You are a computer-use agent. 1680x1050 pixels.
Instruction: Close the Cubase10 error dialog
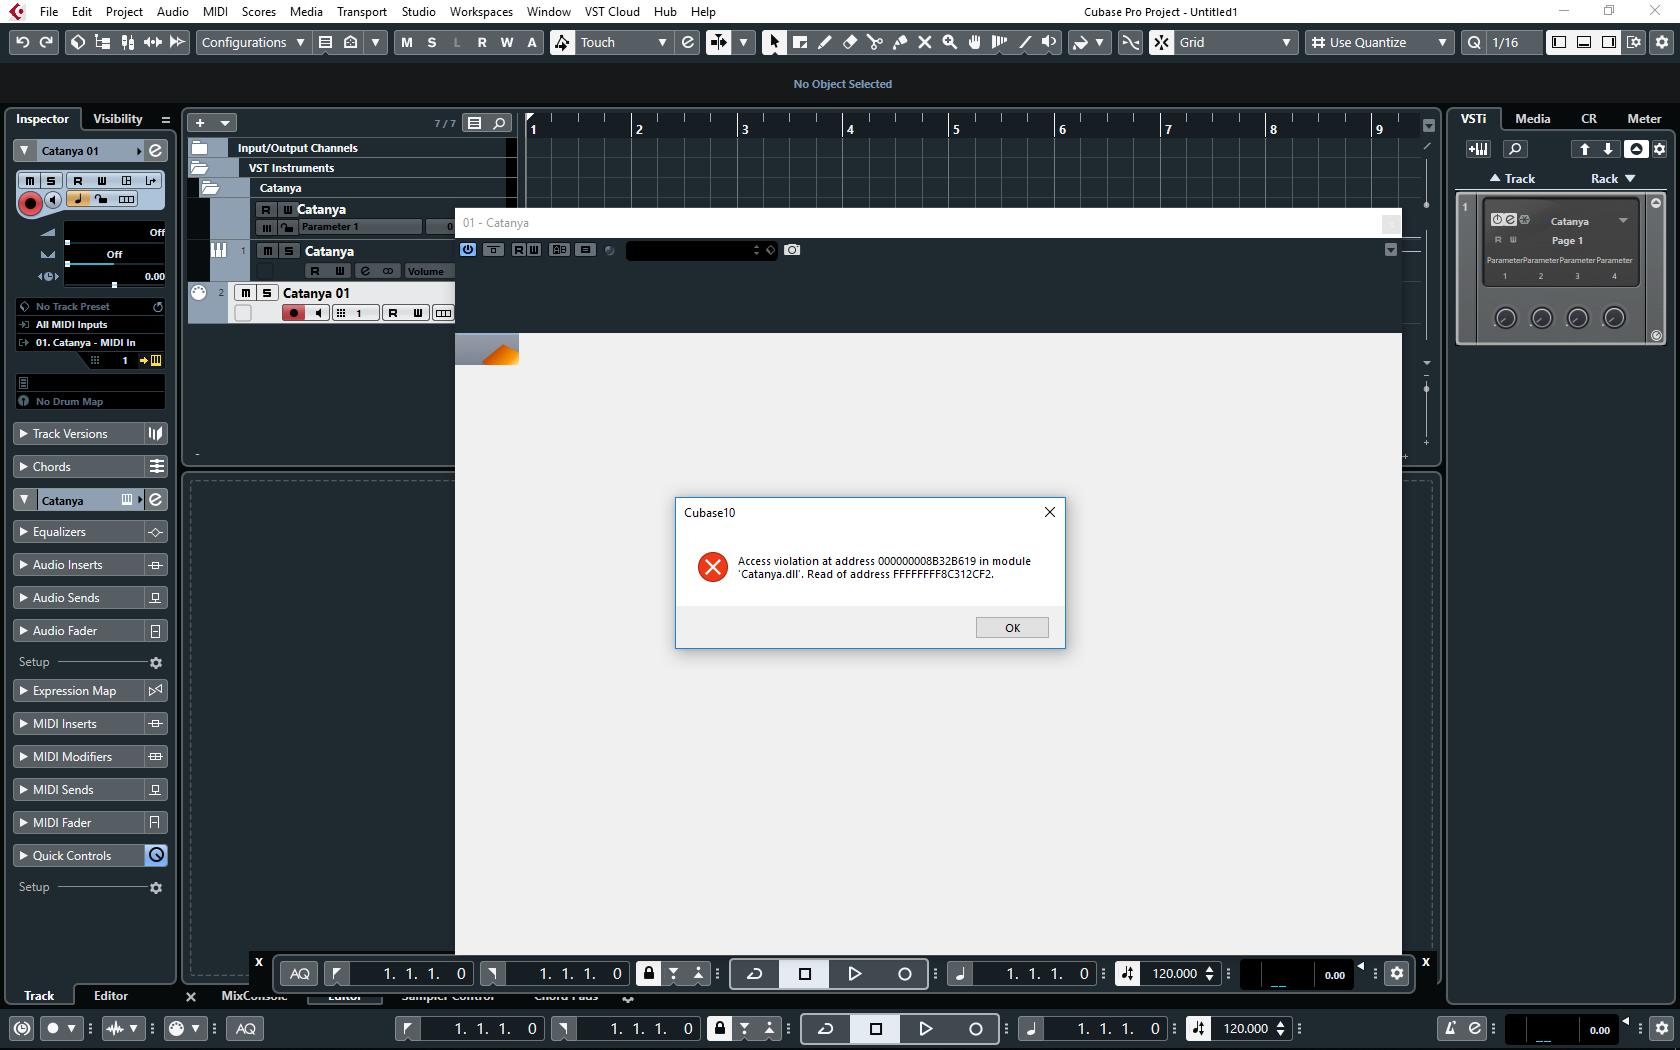point(1049,512)
